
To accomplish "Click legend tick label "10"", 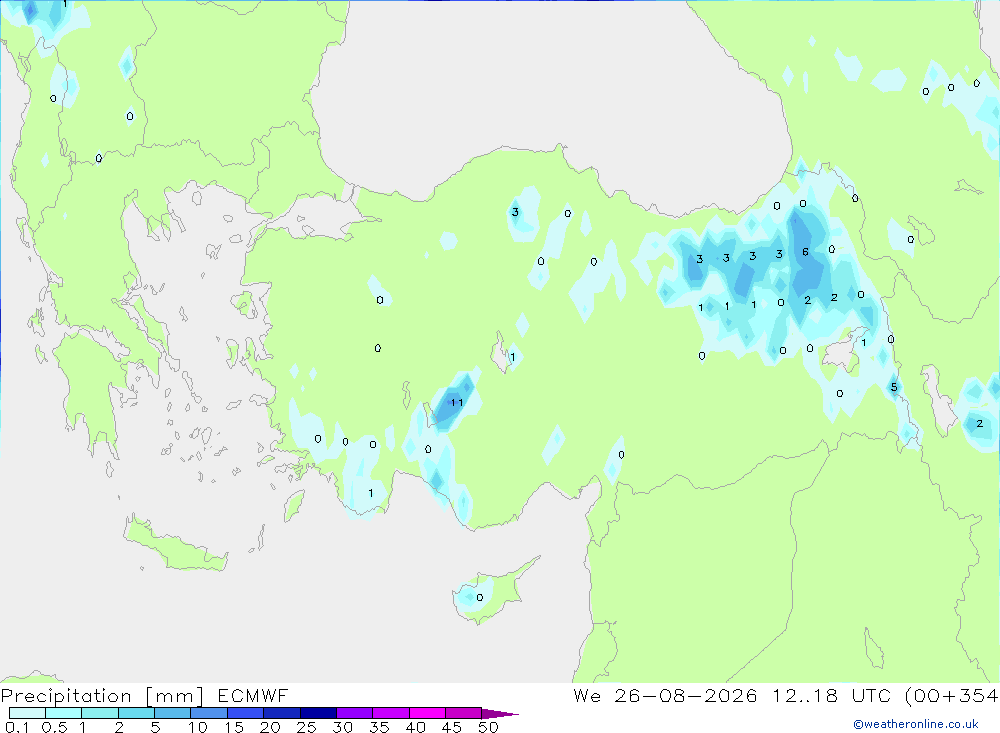I will [198, 727].
